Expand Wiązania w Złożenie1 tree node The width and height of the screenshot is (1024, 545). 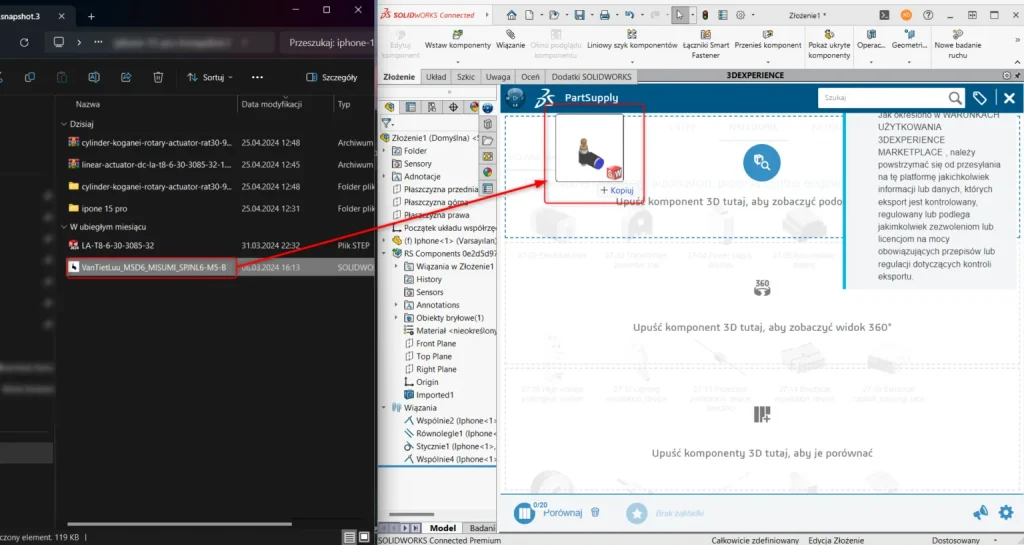396,266
